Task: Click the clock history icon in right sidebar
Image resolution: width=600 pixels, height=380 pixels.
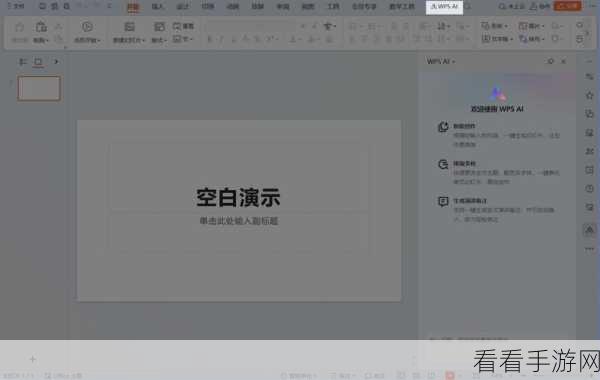Action: point(589,189)
